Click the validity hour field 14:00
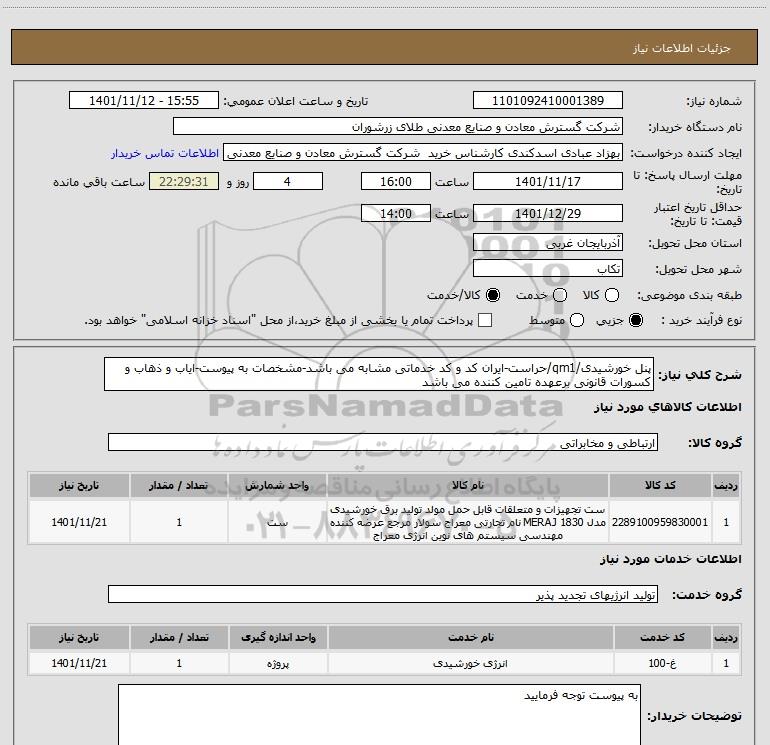 point(396,214)
